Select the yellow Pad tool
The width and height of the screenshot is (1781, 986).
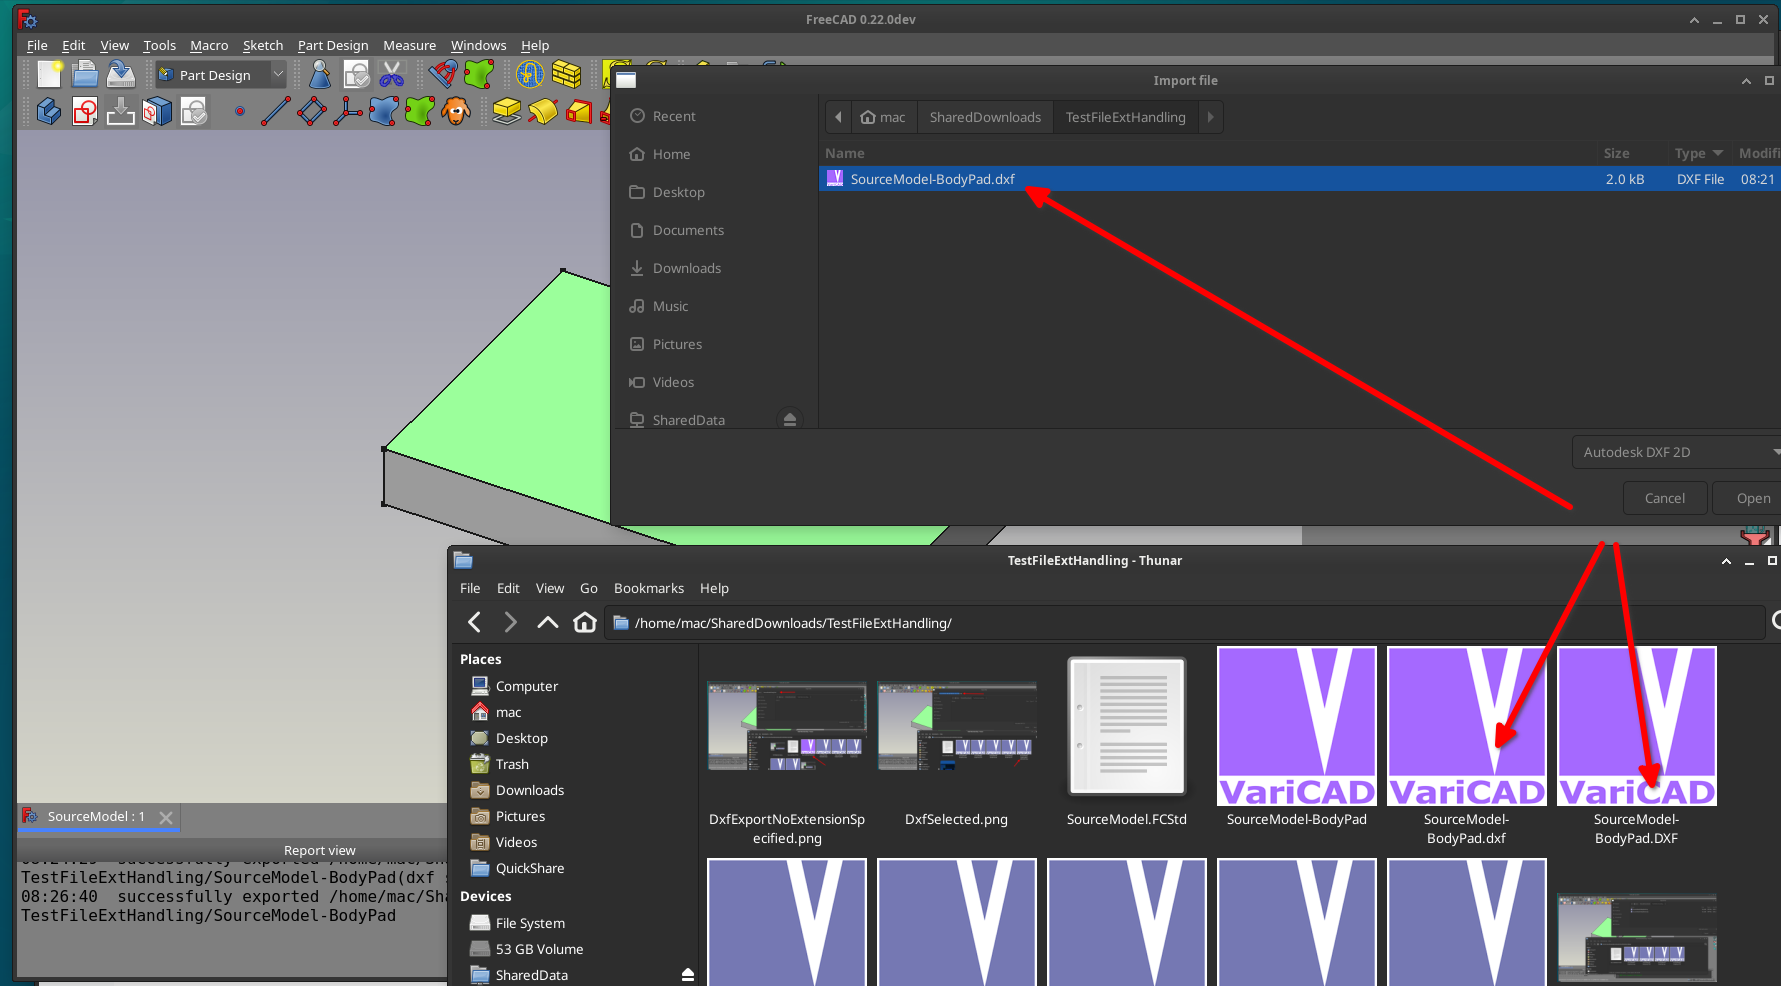[505, 111]
